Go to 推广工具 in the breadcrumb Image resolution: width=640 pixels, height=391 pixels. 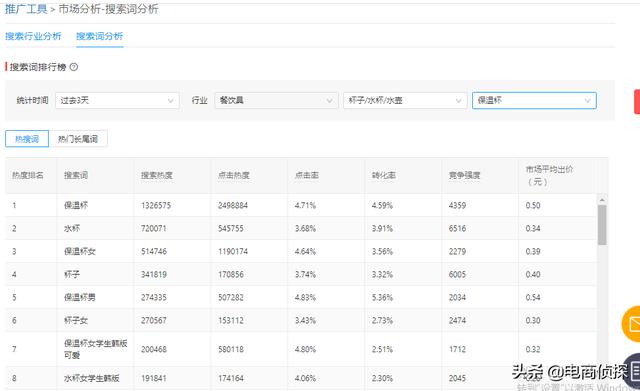[x=26, y=9]
